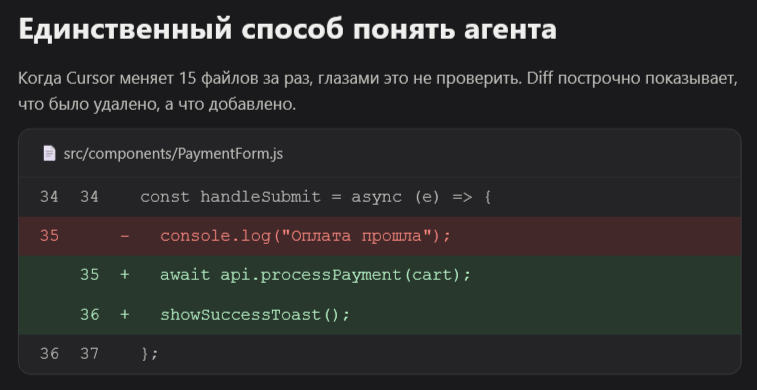Click red old line number 35
Screen dimensions: 757x390
click(x=49, y=236)
